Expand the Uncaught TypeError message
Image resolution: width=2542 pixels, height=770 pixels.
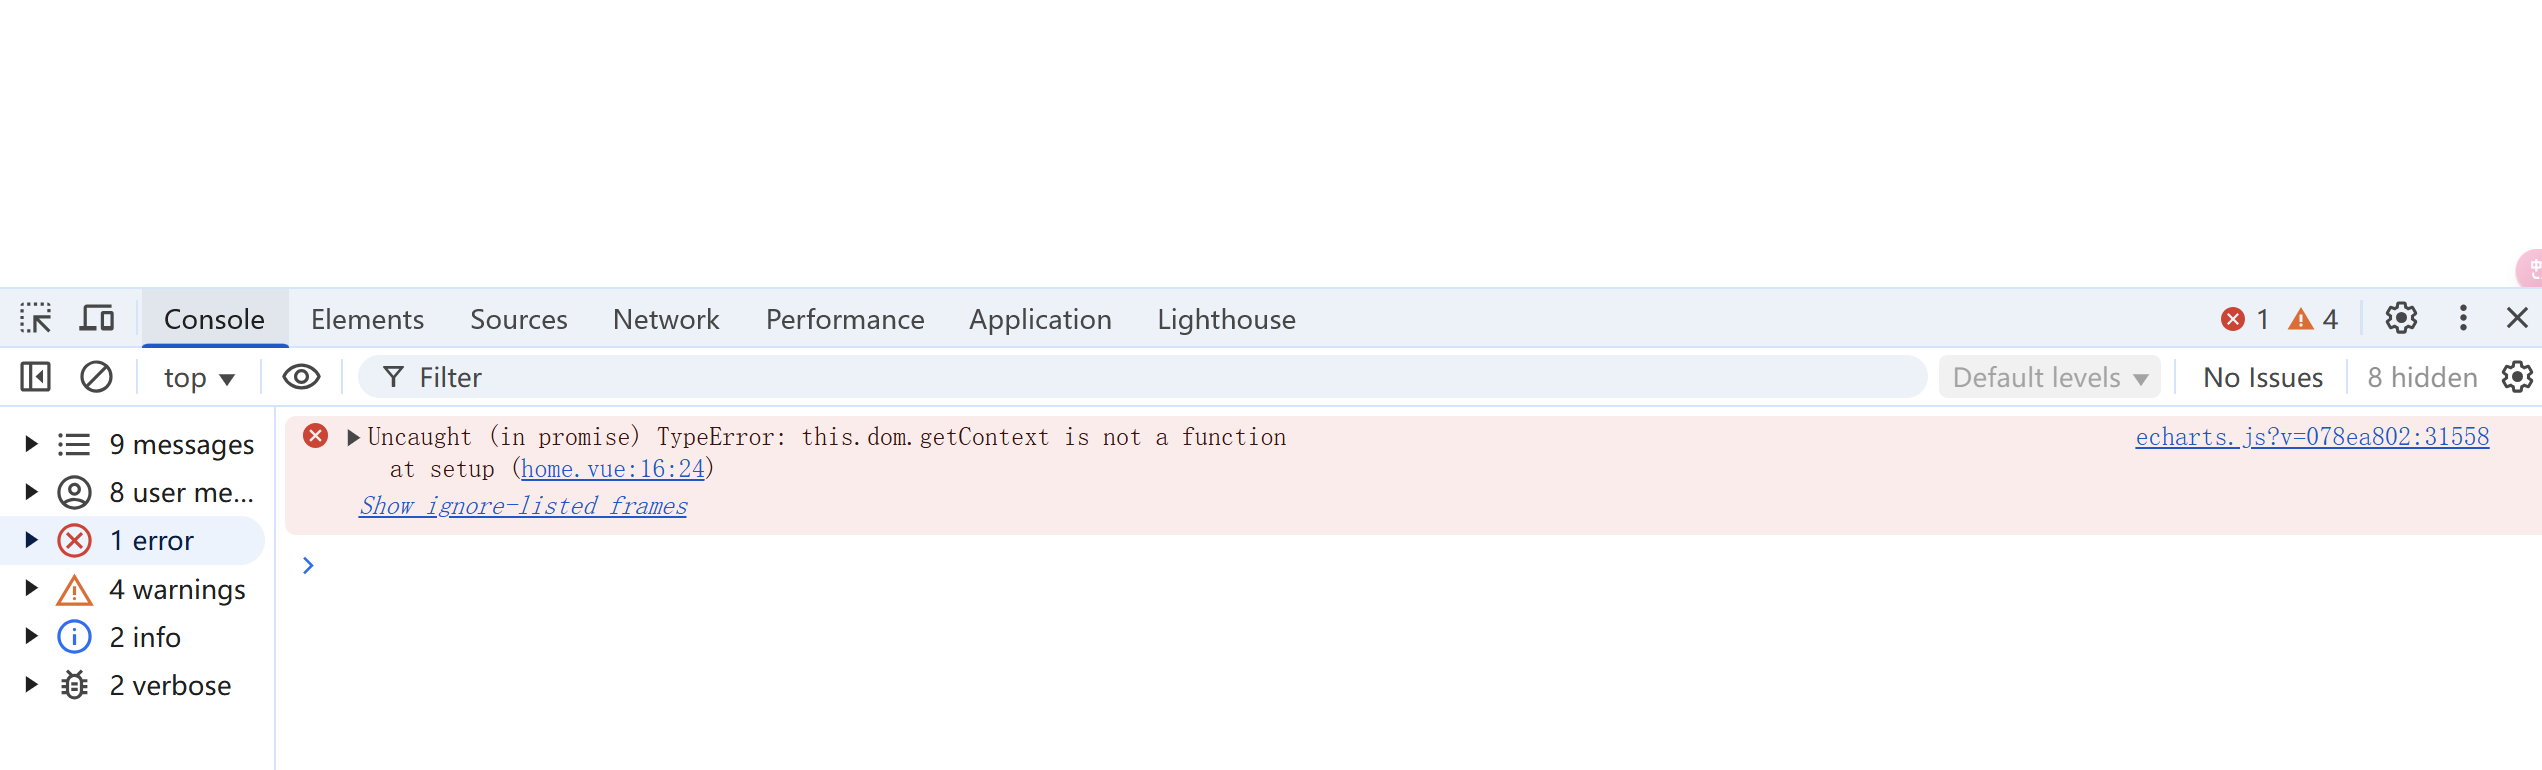tap(353, 437)
